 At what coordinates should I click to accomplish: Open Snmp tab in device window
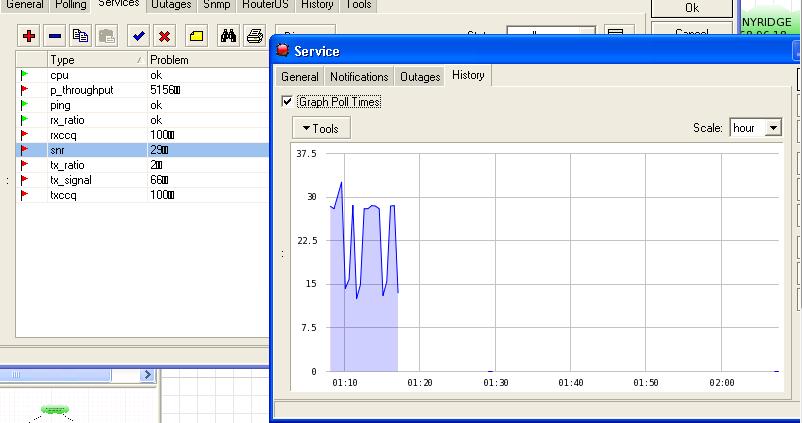[x=216, y=5]
